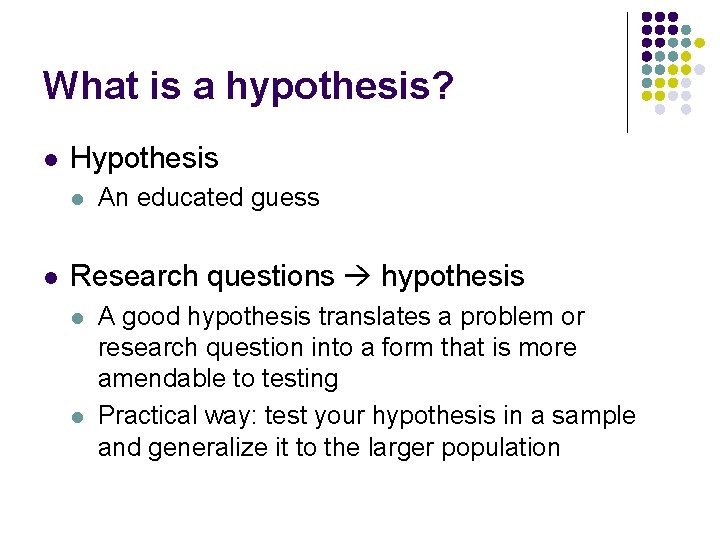Select the 'Research questions' heading text

pyautogui.click(x=202, y=276)
